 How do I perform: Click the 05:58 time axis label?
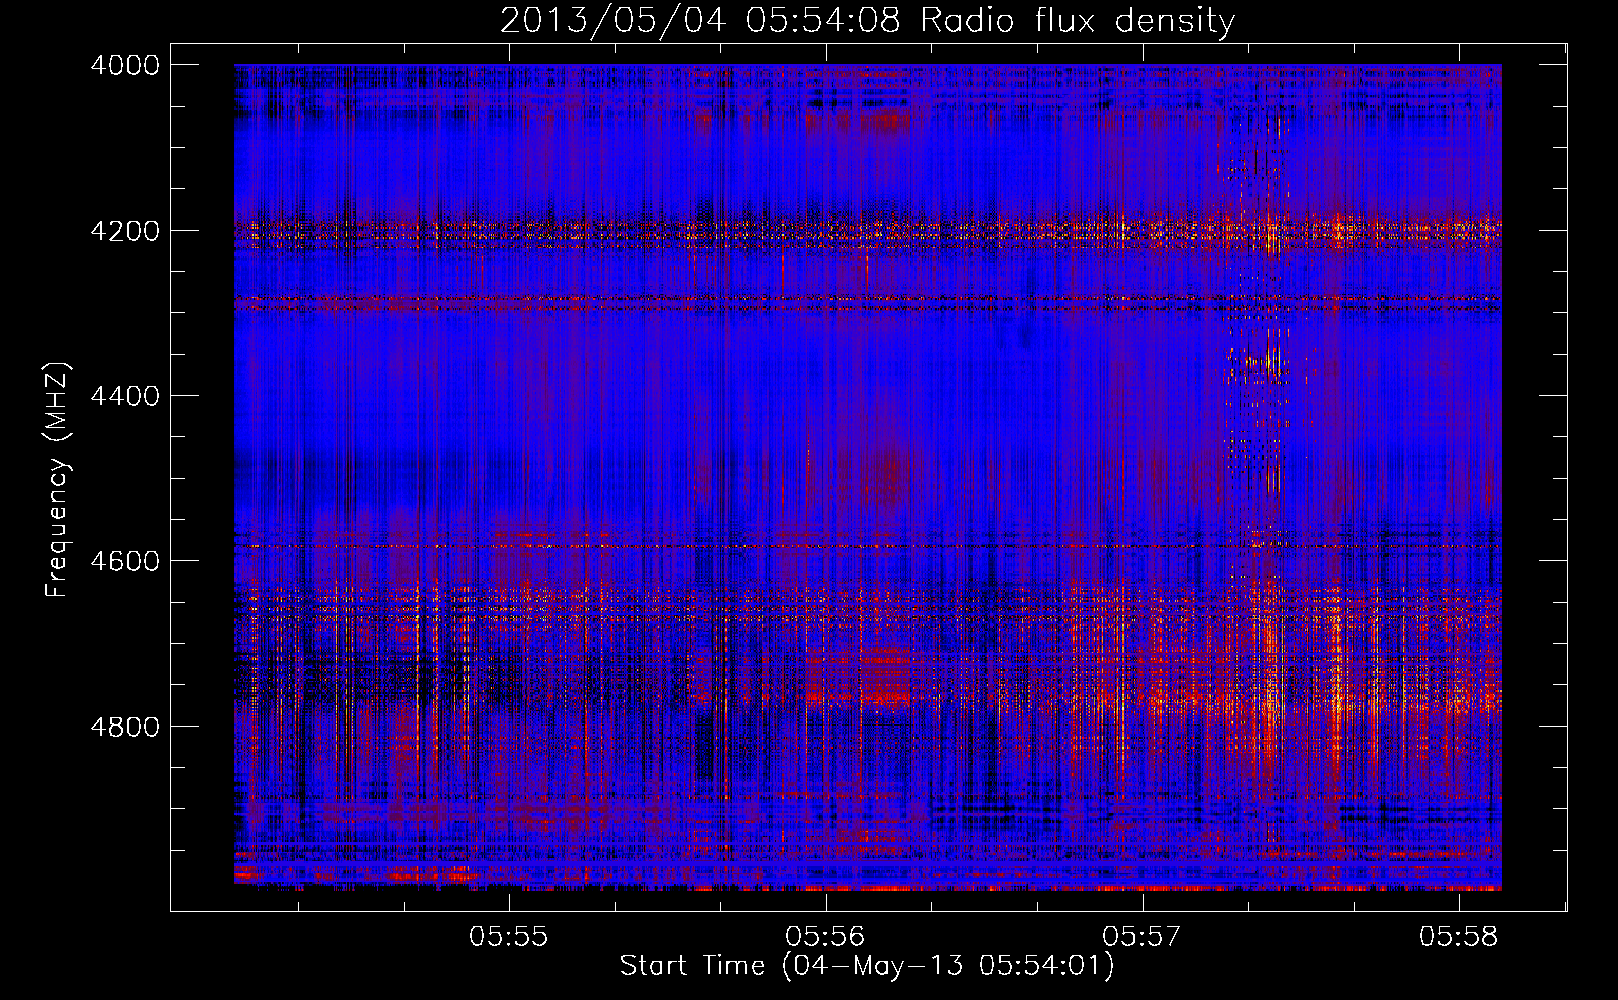(1459, 937)
